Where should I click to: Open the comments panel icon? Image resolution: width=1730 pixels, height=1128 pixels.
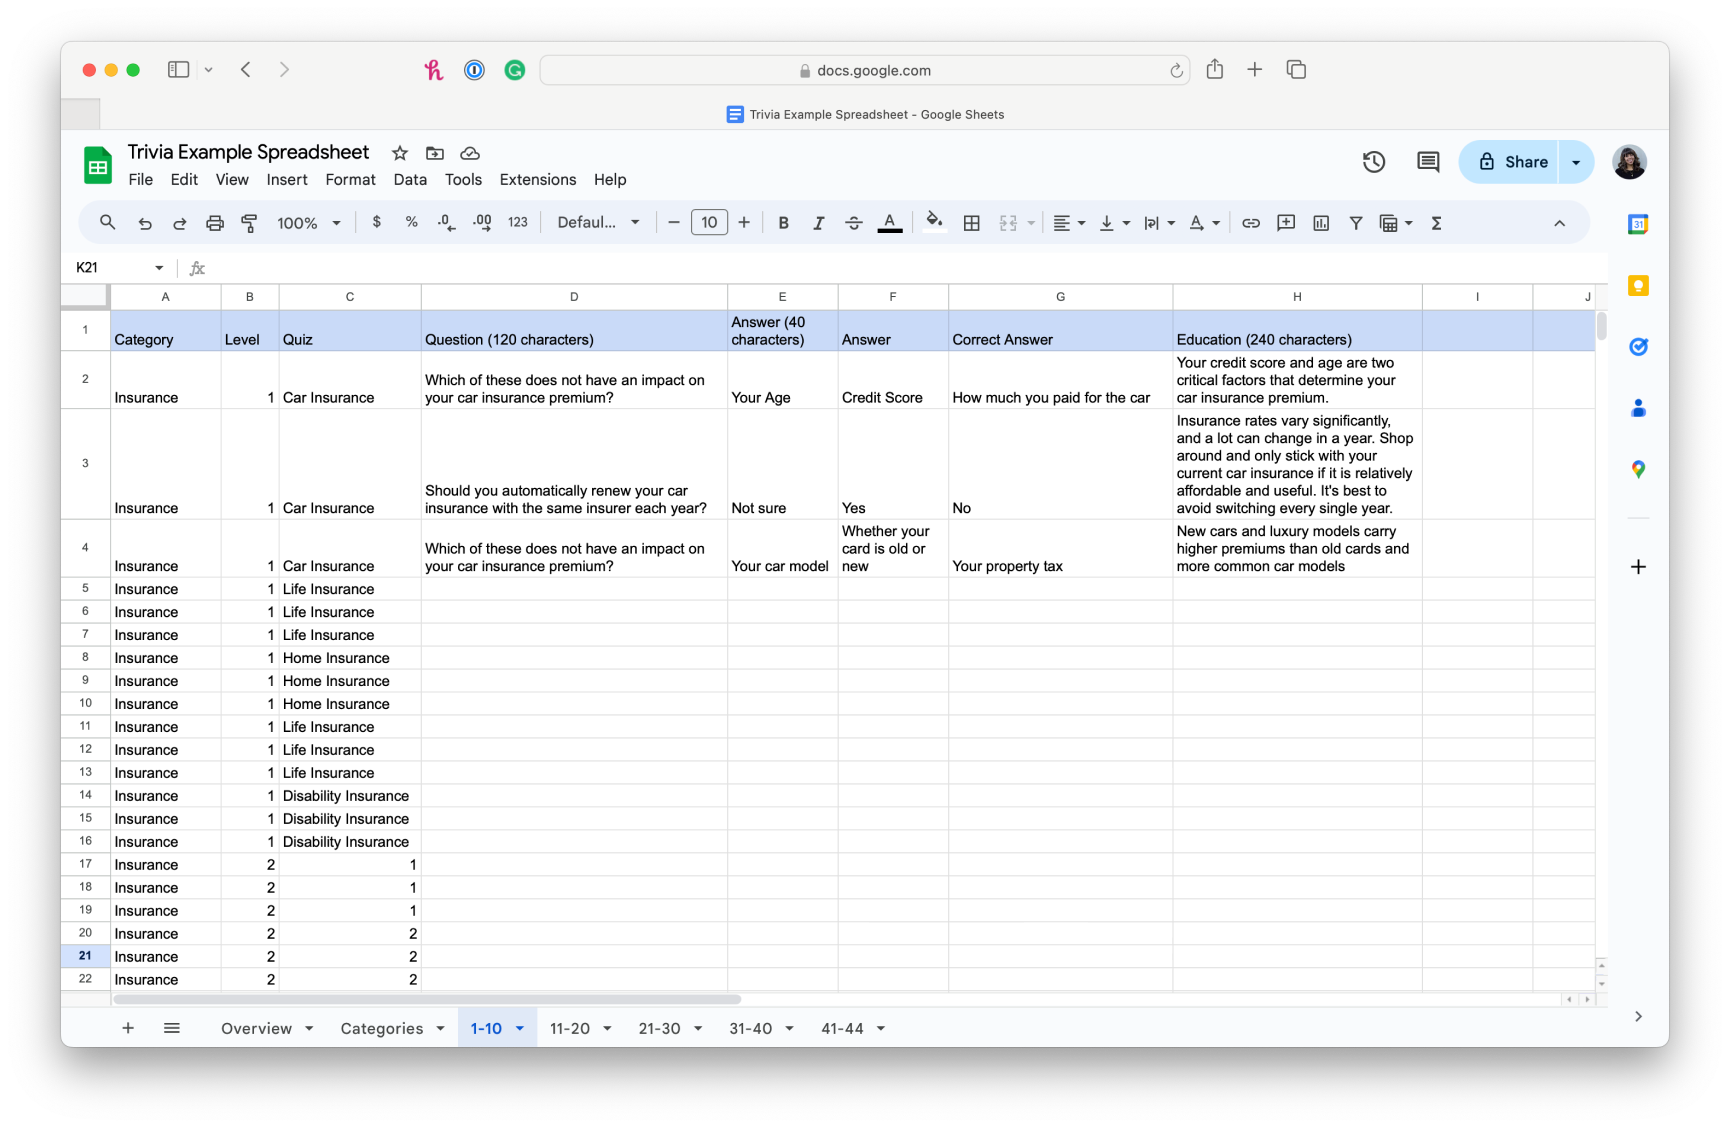(1428, 162)
